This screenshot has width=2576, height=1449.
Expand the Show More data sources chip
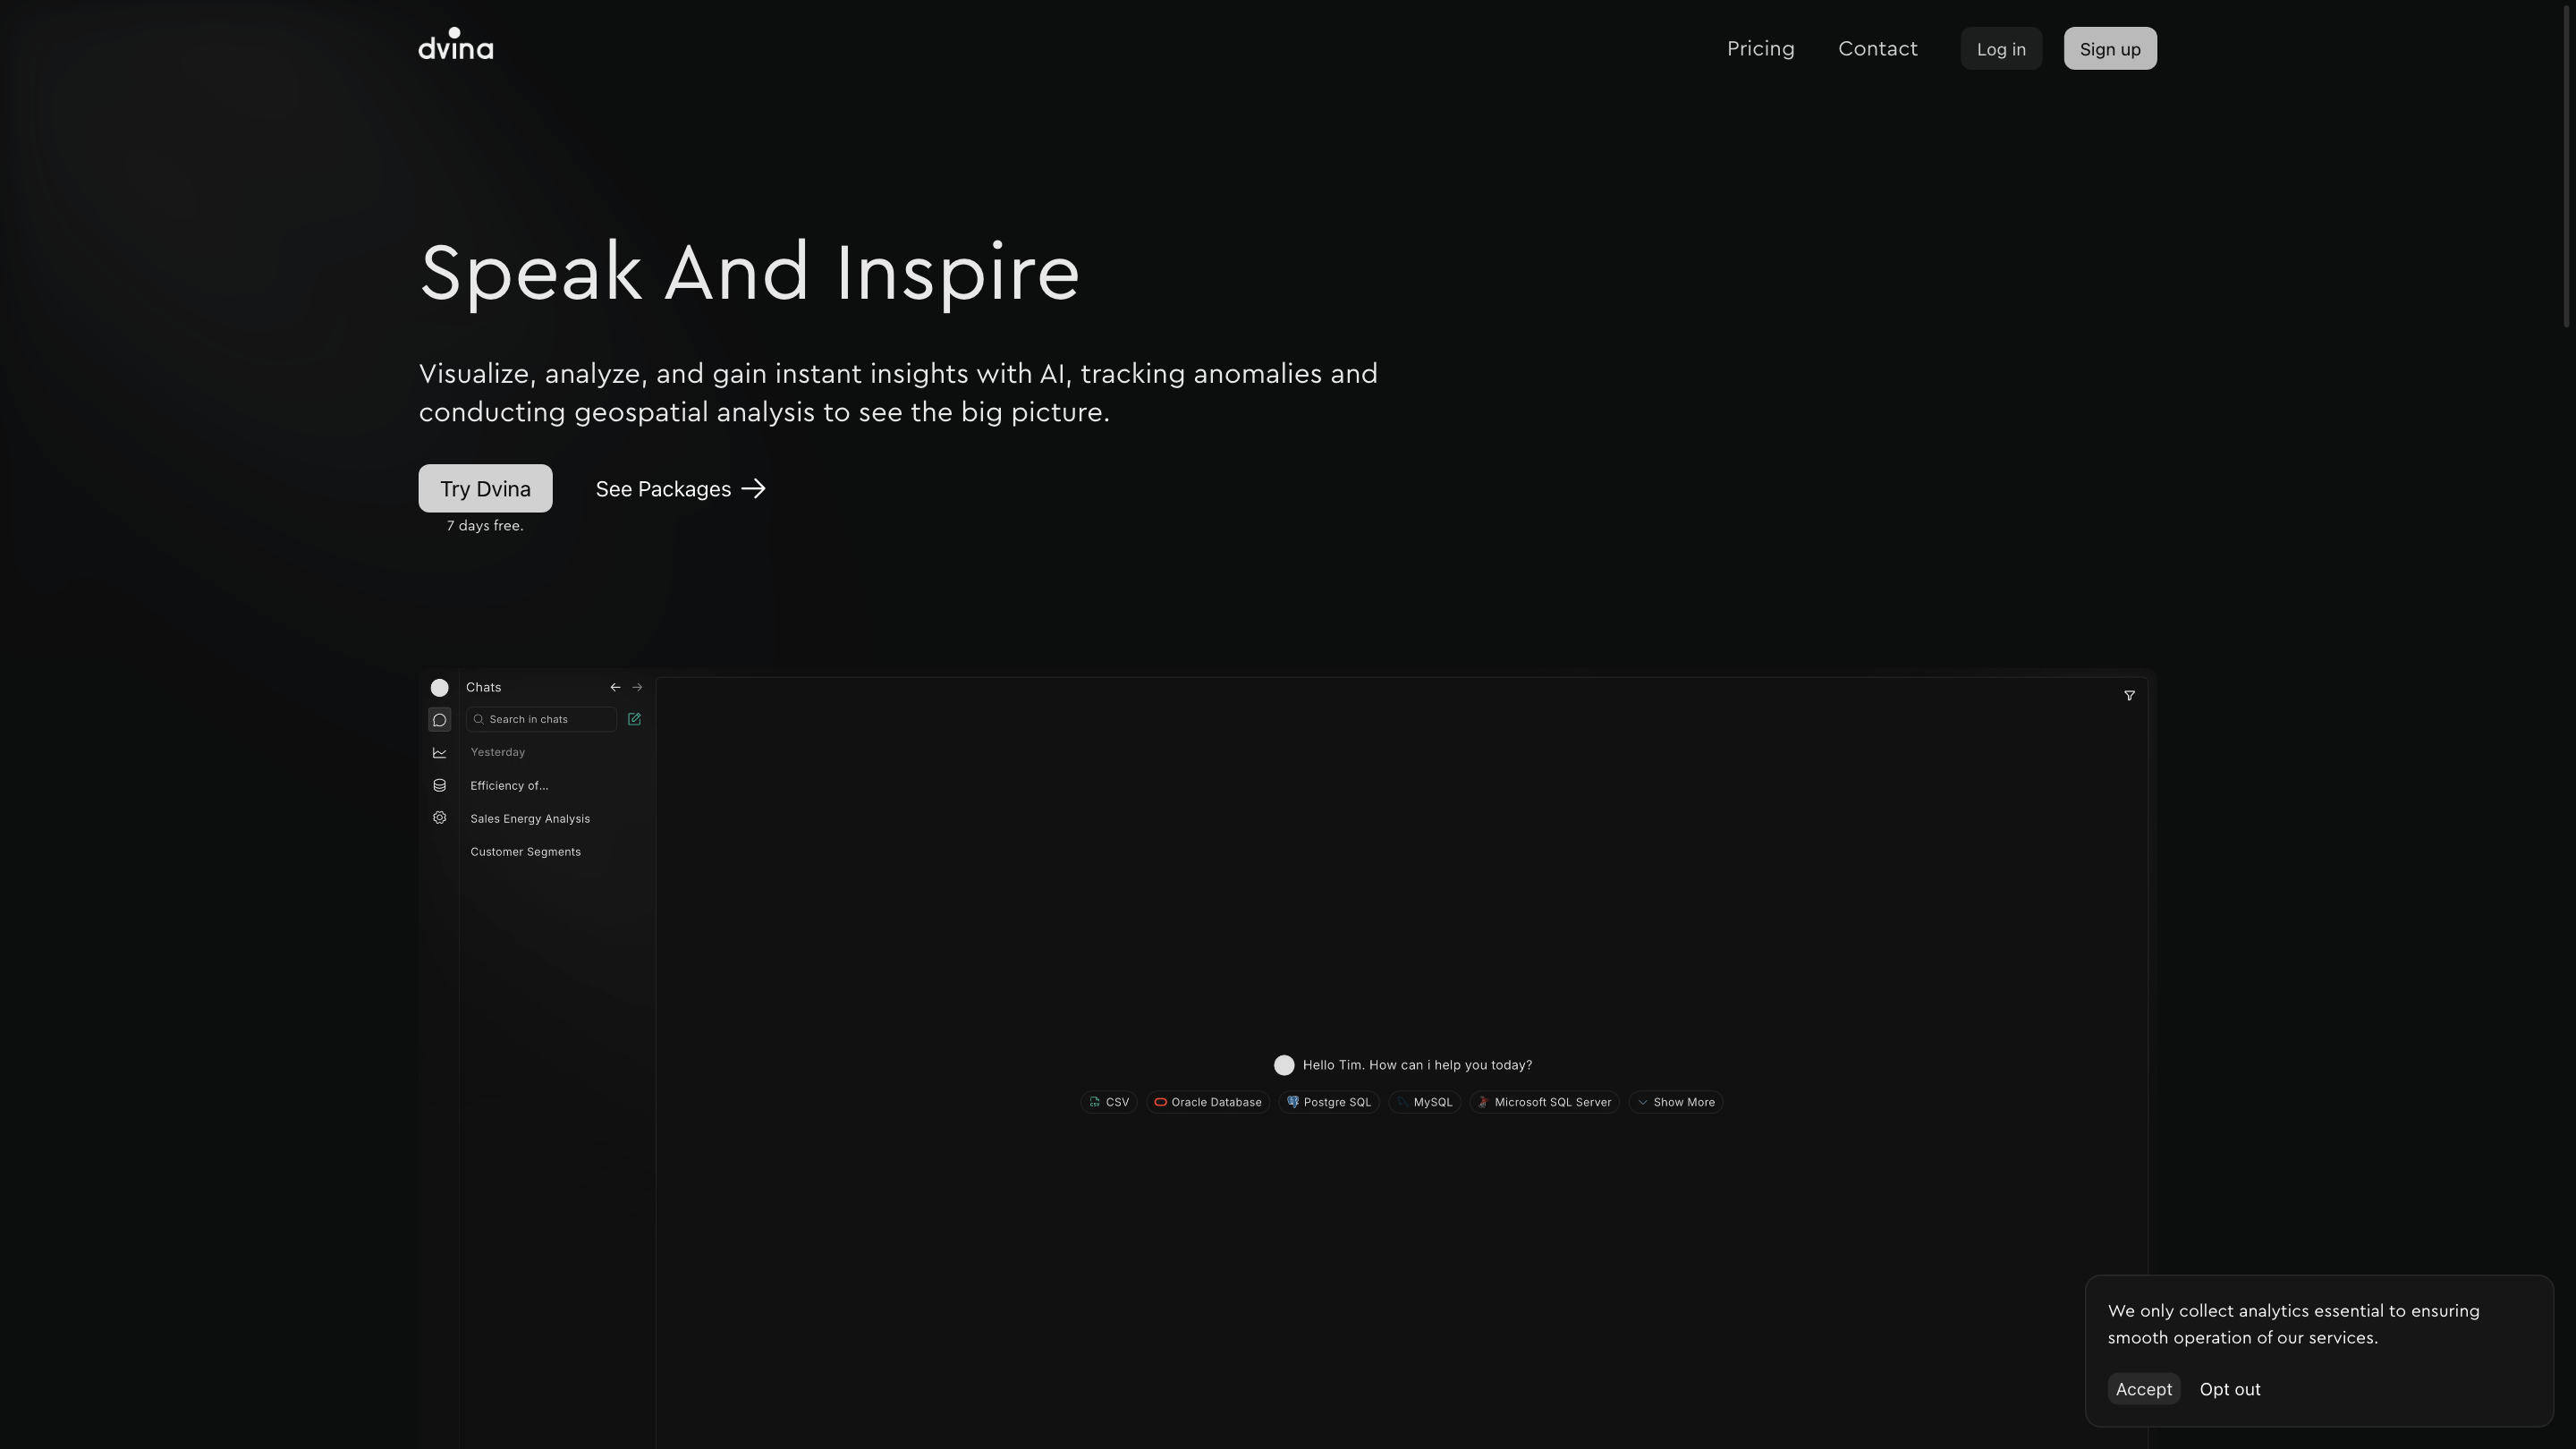[1676, 1102]
